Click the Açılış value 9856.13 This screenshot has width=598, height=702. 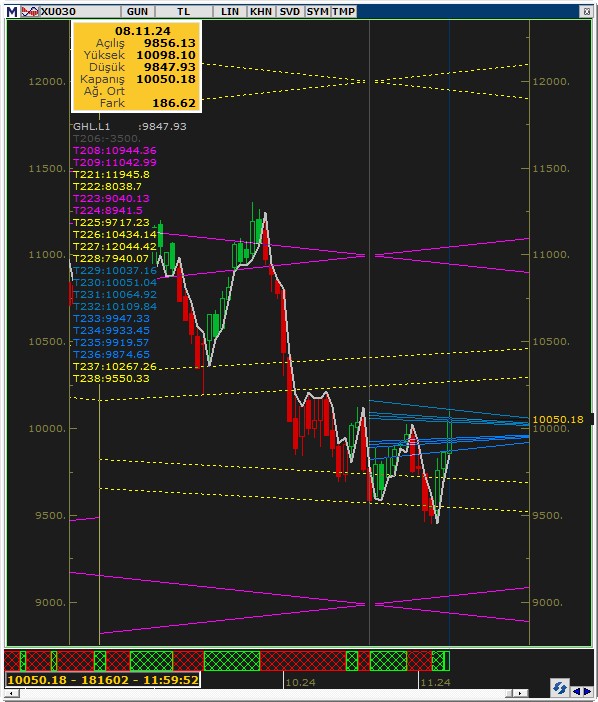pyautogui.click(x=170, y=43)
